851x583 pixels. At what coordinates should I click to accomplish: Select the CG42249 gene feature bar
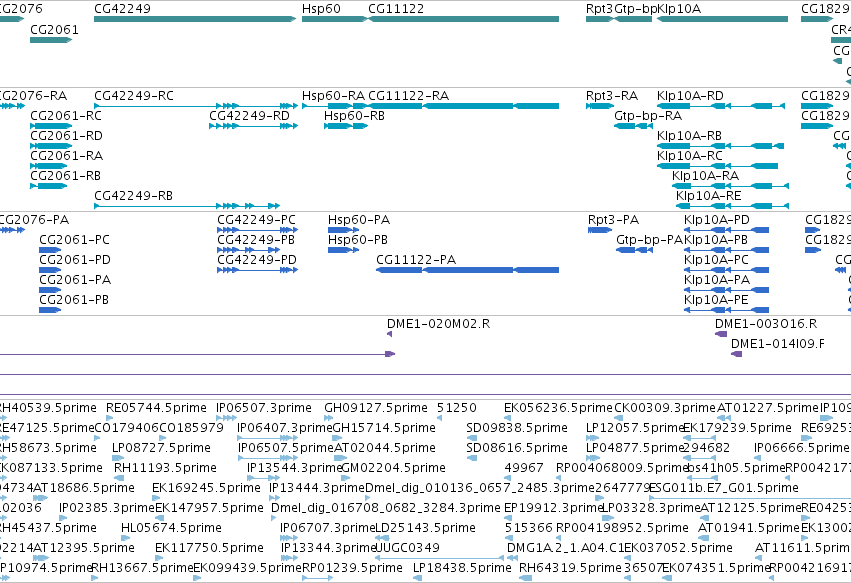195,19
